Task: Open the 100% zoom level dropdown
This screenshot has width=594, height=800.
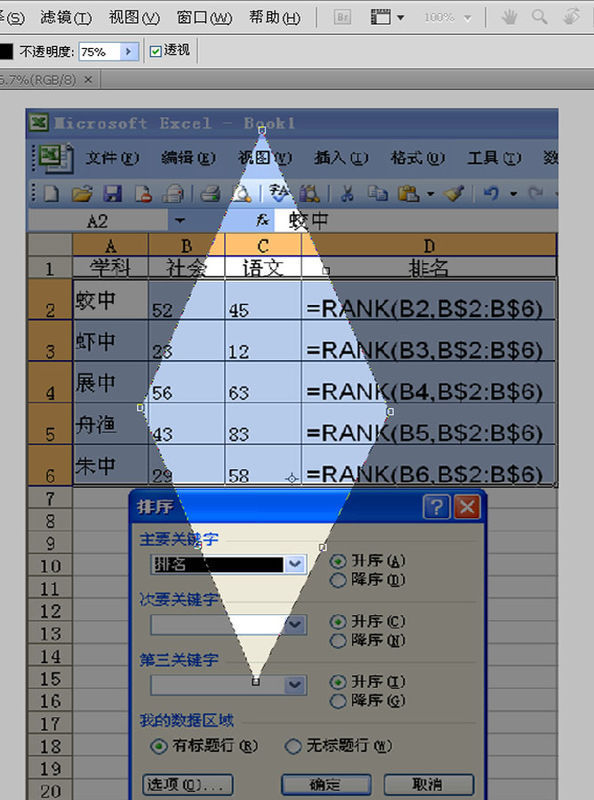Action: [x=467, y=18]
